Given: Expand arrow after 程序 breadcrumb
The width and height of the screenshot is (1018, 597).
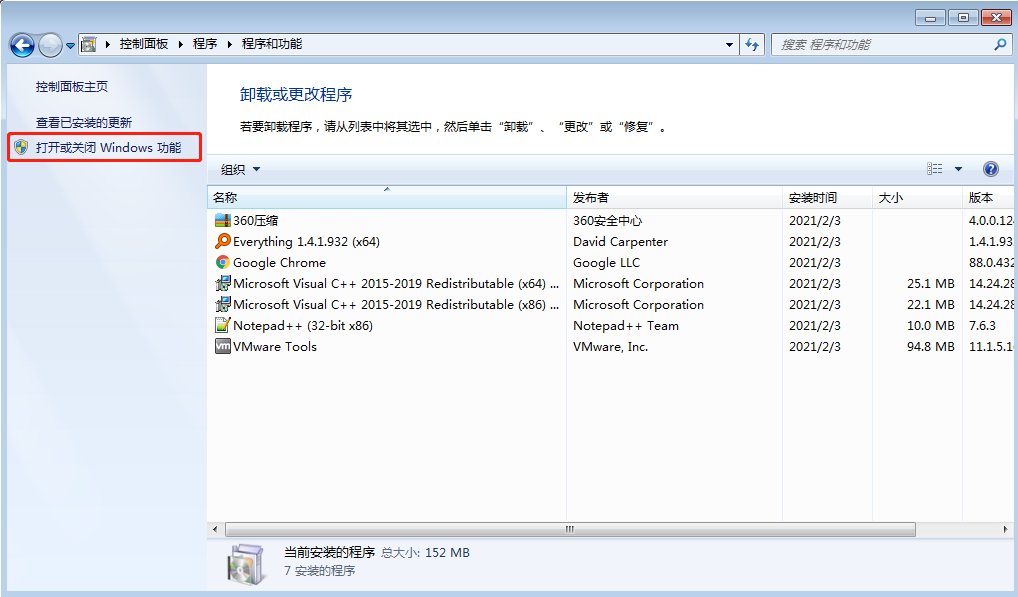Looking at the screenshot, I should pyautogui.click(x=229, y=45).
